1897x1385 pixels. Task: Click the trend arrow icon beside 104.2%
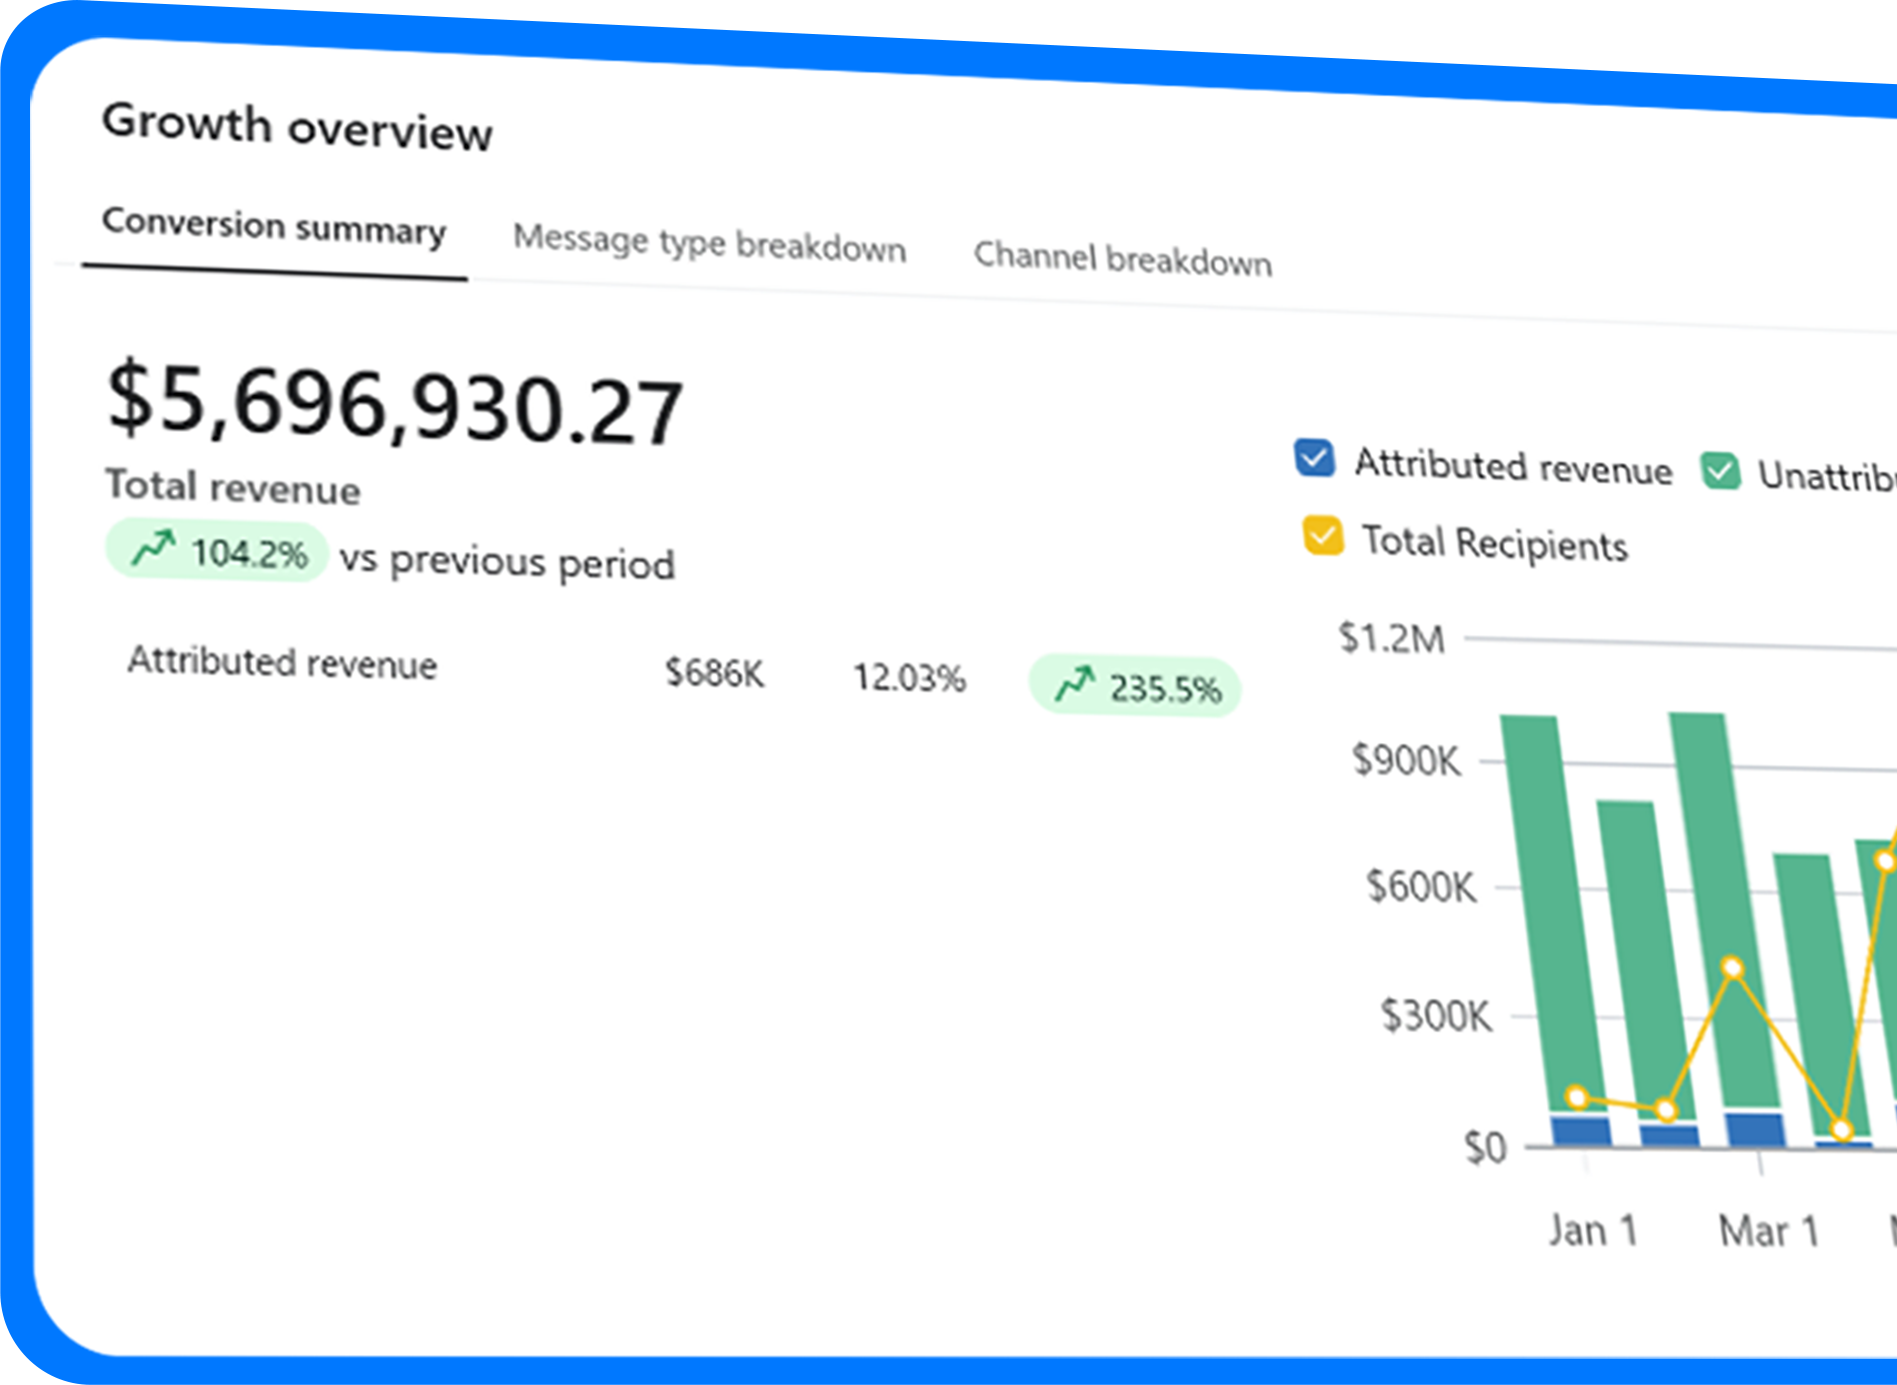pyautogui.click(x=153, y=548)
